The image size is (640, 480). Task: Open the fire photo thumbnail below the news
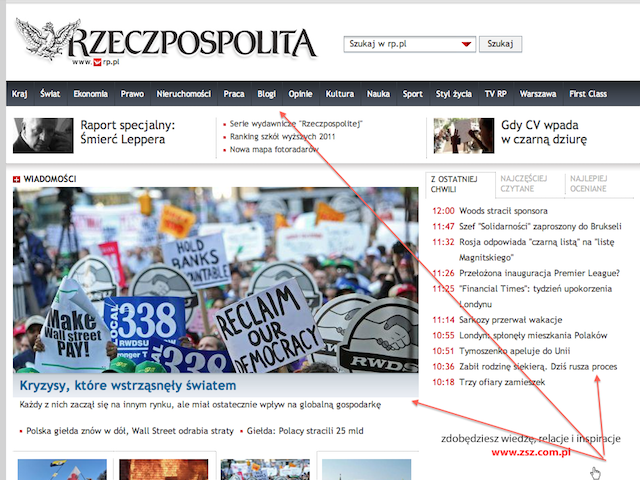tap(163, 469)
